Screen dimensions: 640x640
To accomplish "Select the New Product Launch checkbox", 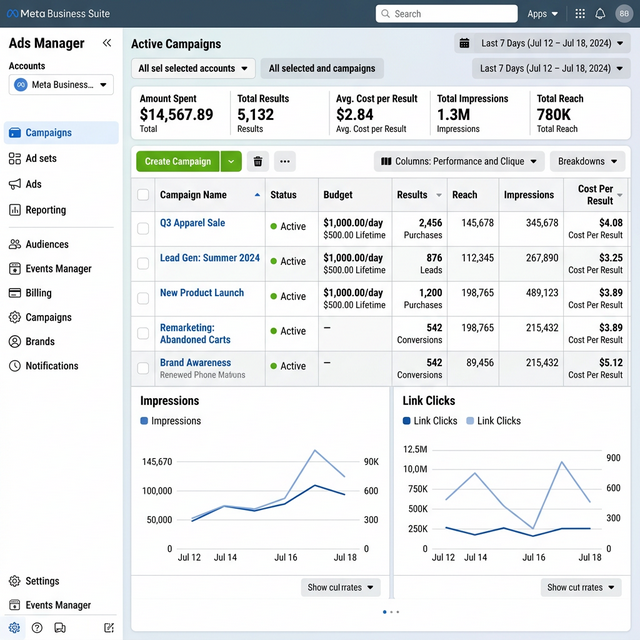I will pos(143,297).
